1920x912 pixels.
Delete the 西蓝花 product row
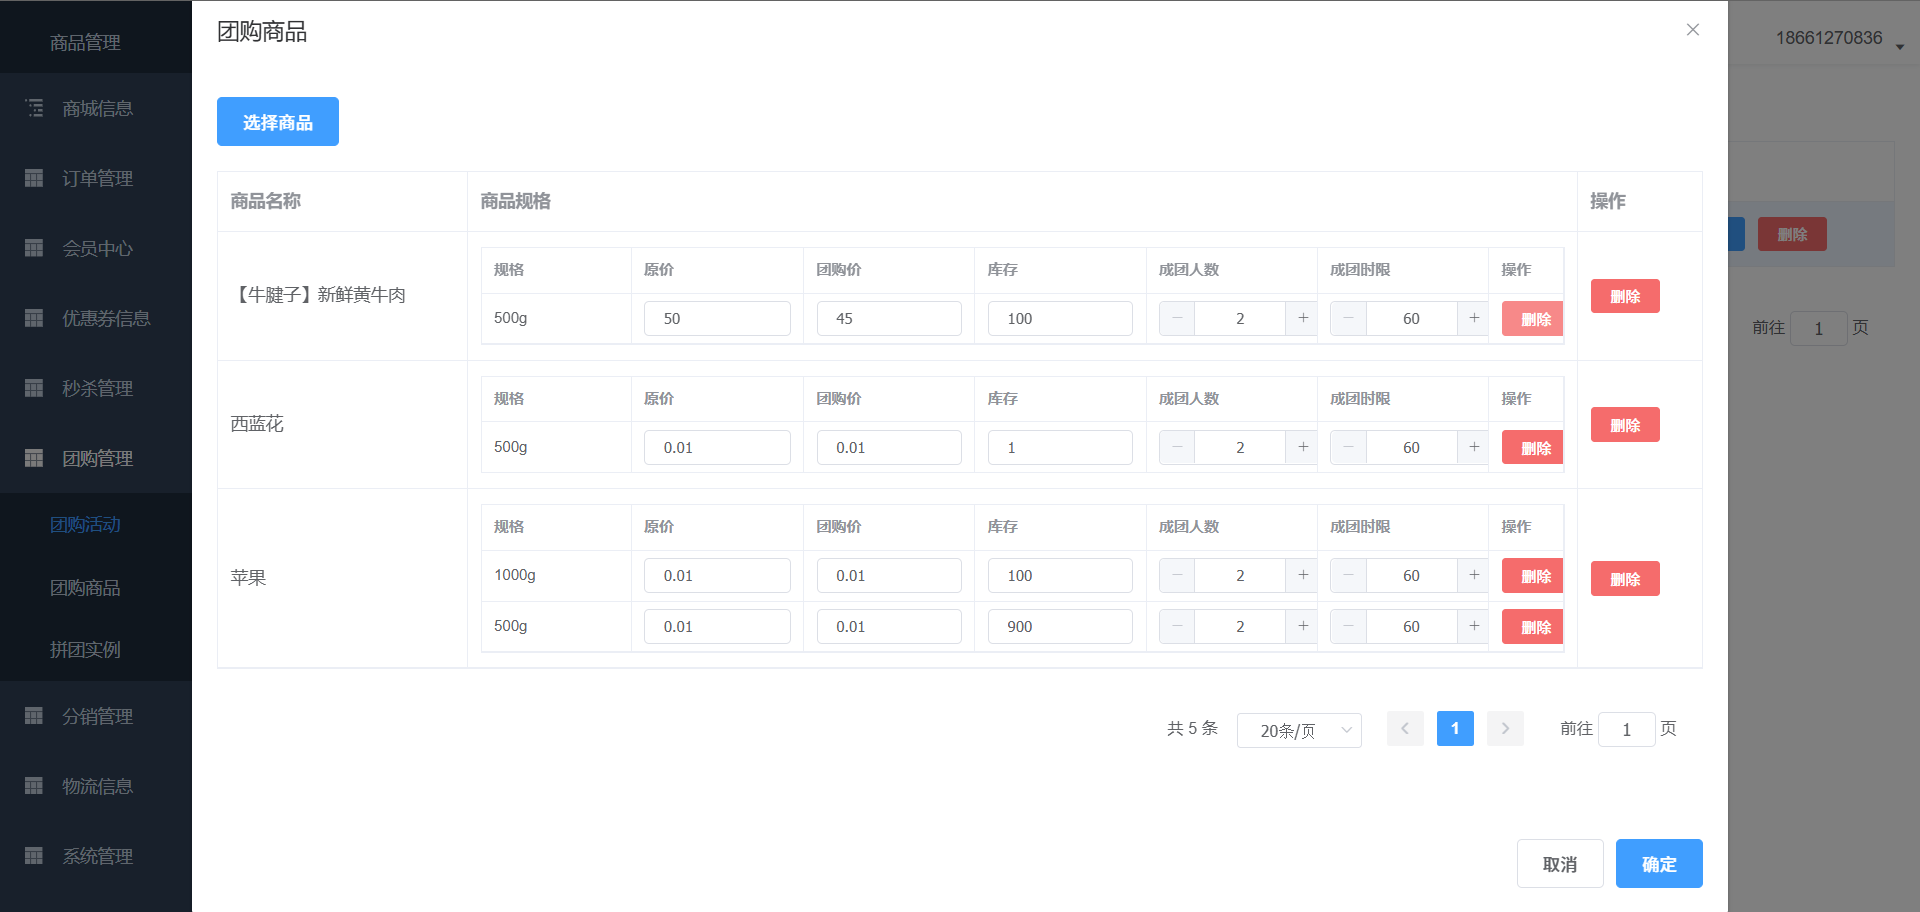pyautogui.click(x=1624, y=425)
